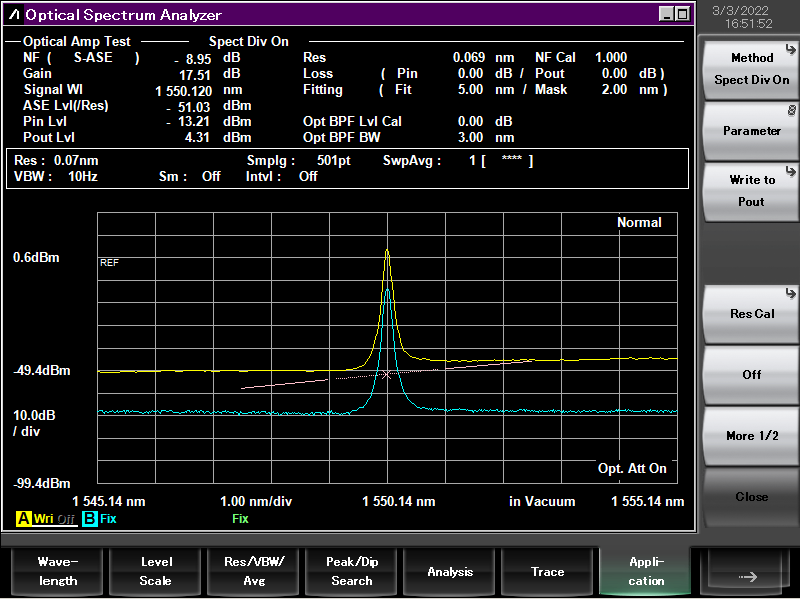Maximize the Optical Spectrum Analyzer window
The height and width of the screenshot is (600, 800).
click(x=682, y=14)
